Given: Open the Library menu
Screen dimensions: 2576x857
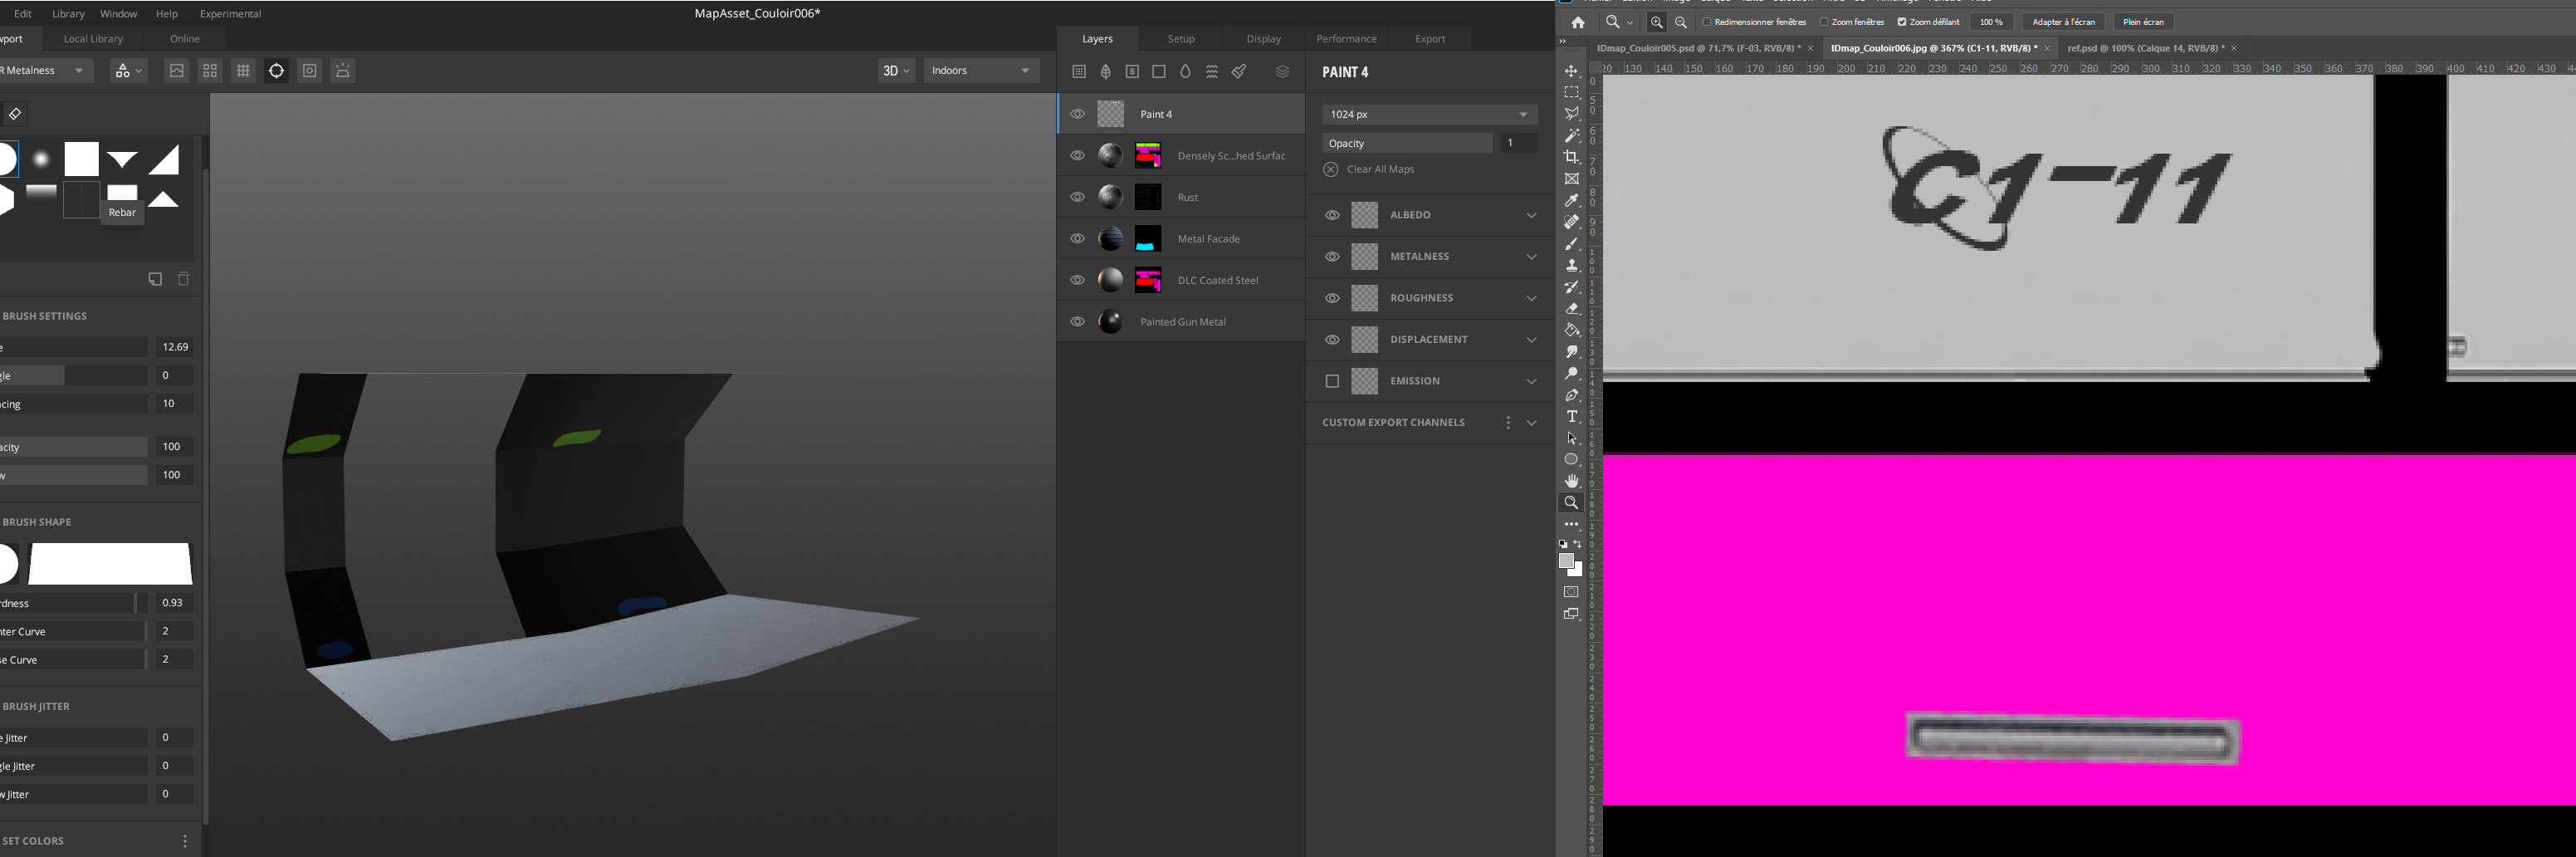Looking at the screenshot, I should pyautogui.click(x=68, y=14).
